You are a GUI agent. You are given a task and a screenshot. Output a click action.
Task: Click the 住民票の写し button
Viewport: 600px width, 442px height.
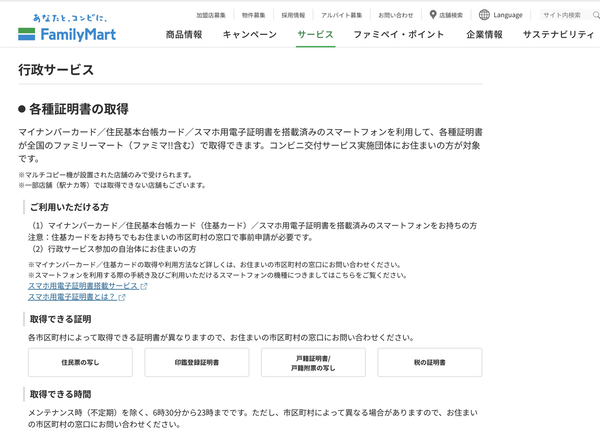pos(80,362)
